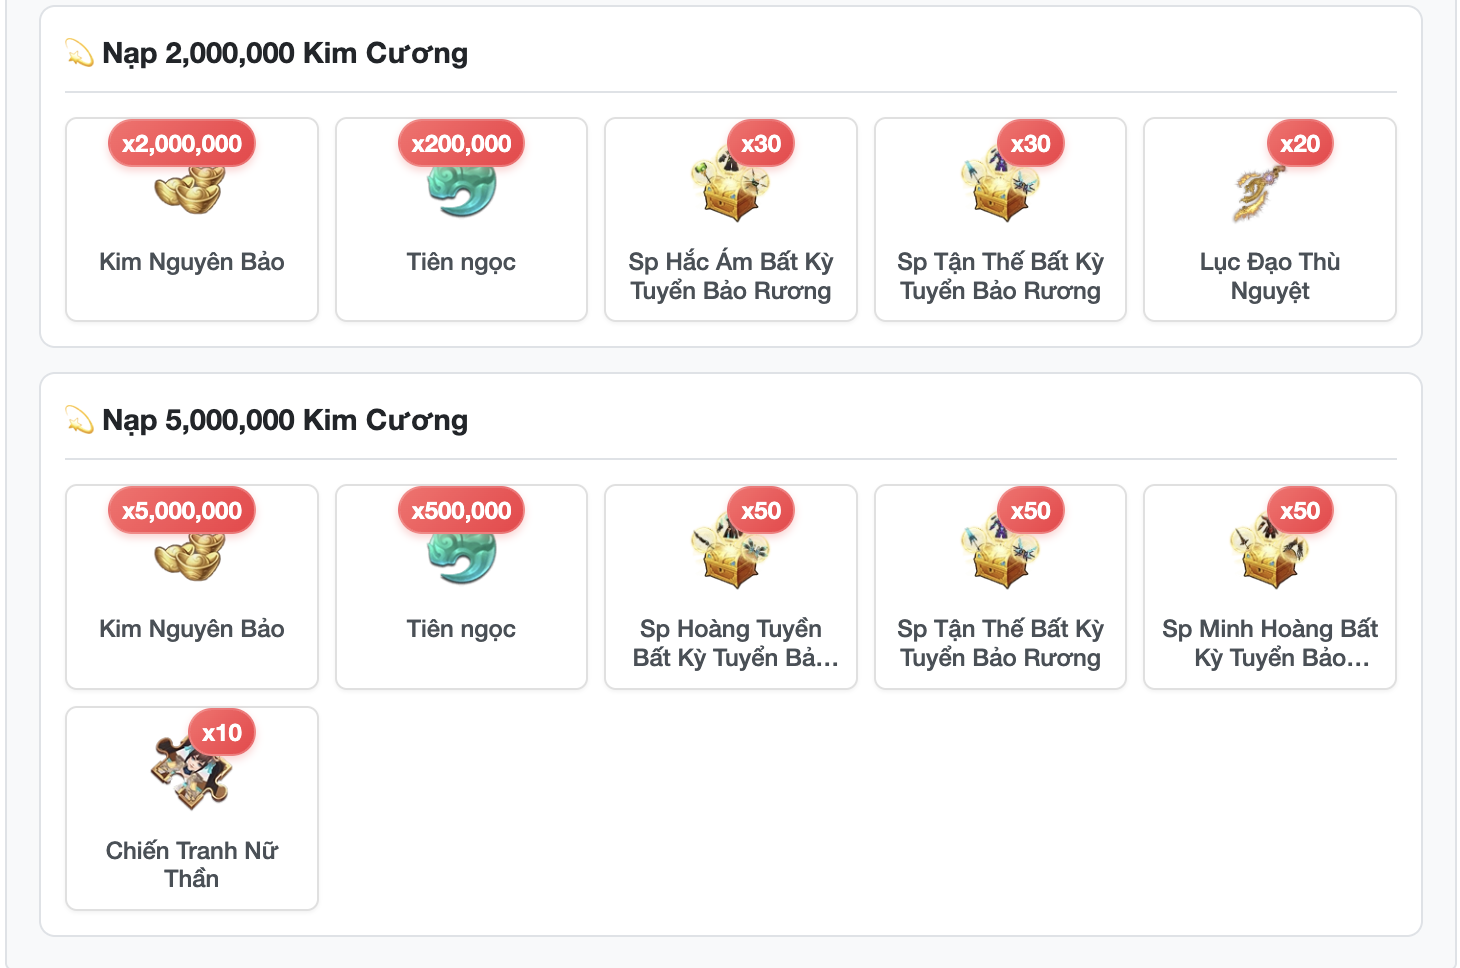Click the Nạp 5,000,000 Kim Cương heading
Image resolution: width=1460 pixels, height=968 pixels.
point(285,420)
